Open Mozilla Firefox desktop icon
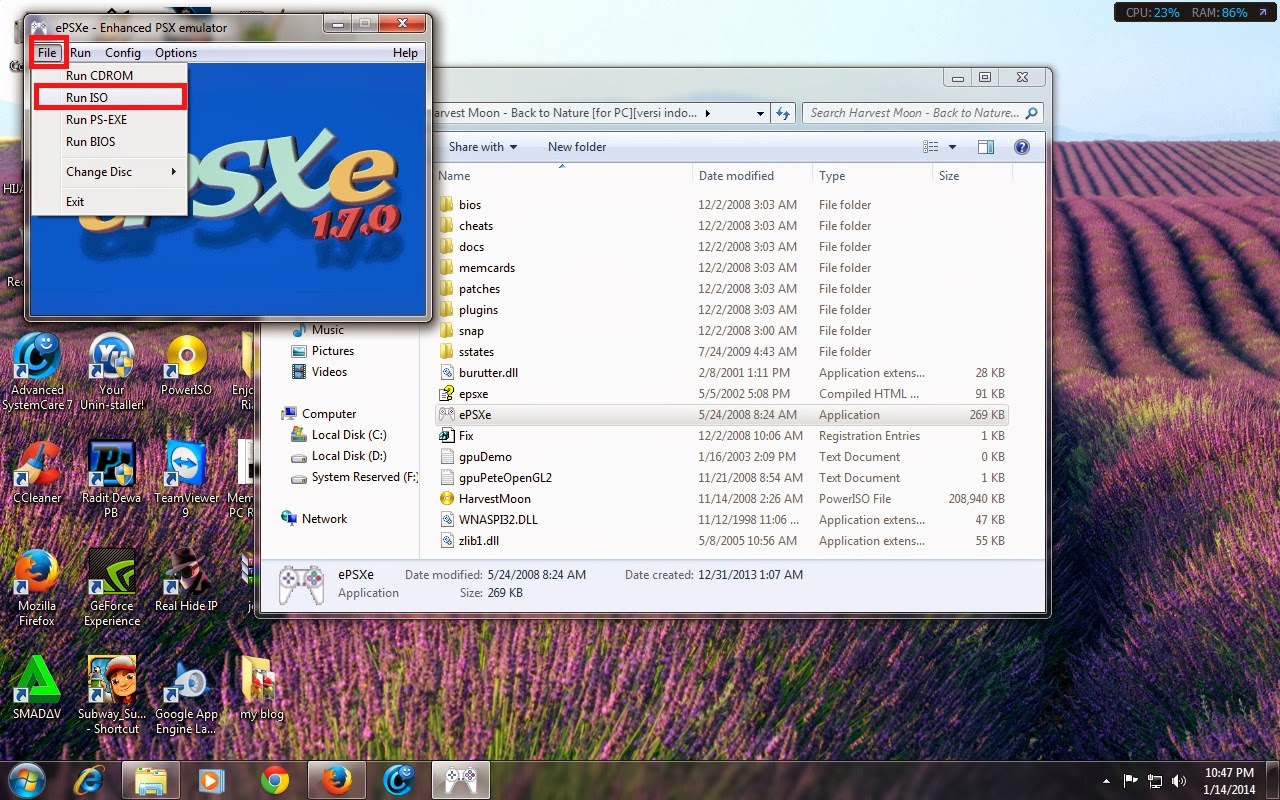 click(37, 587)
